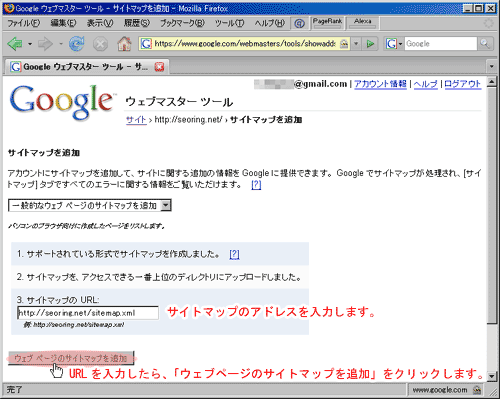Click the http://seoring.net/ breadcrumb text
The width and height of the screenshot is (500, 399).
pos(188,119)
